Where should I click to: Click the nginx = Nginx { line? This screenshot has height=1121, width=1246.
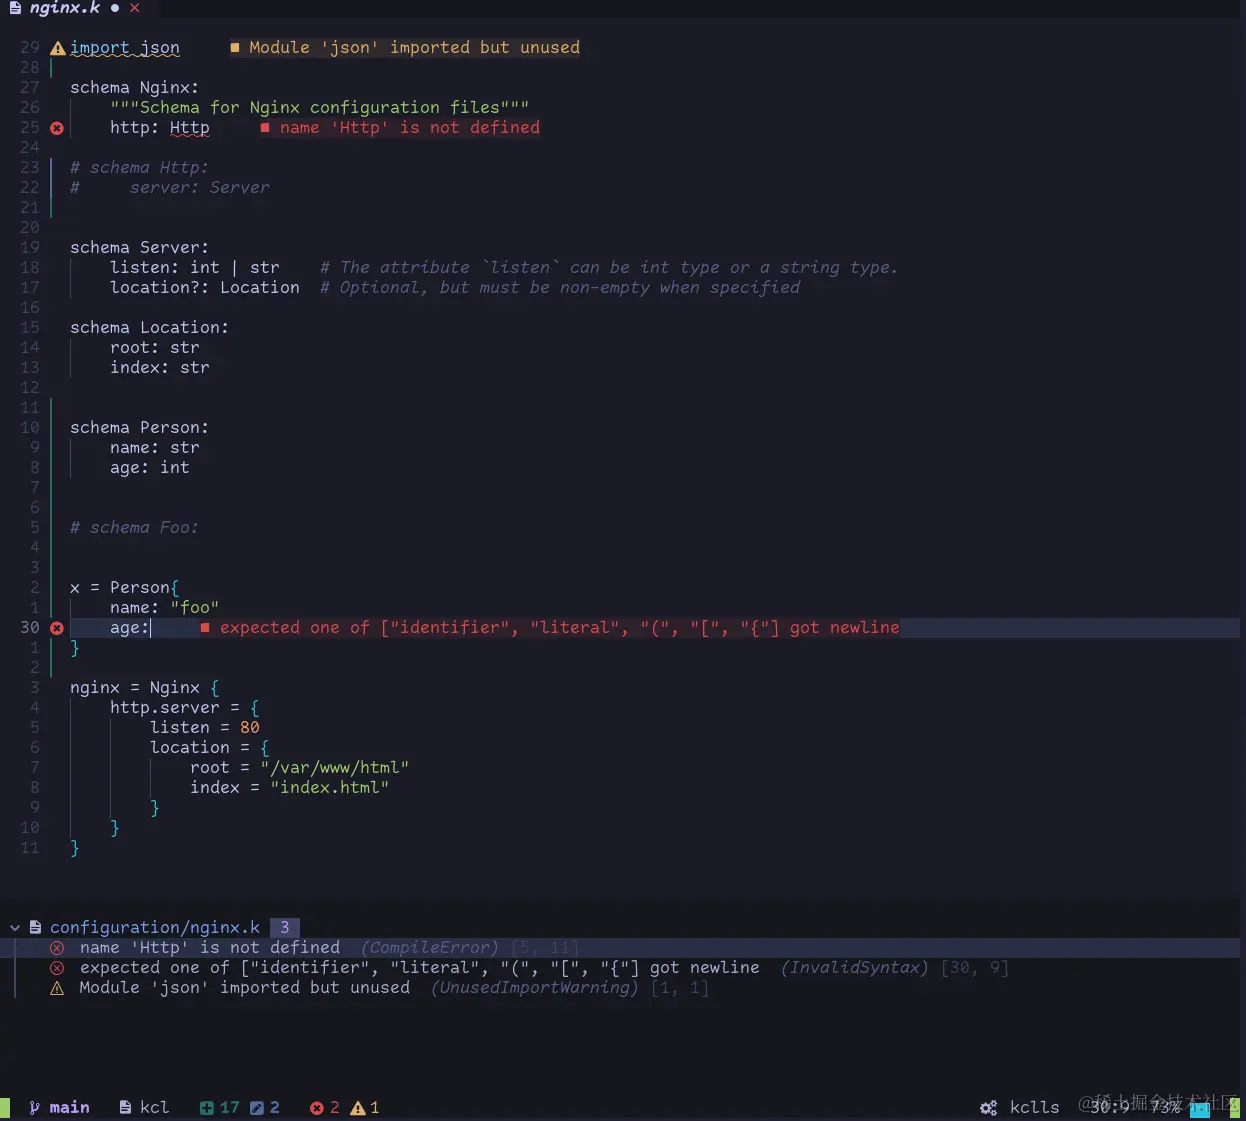tap(145, 688)
